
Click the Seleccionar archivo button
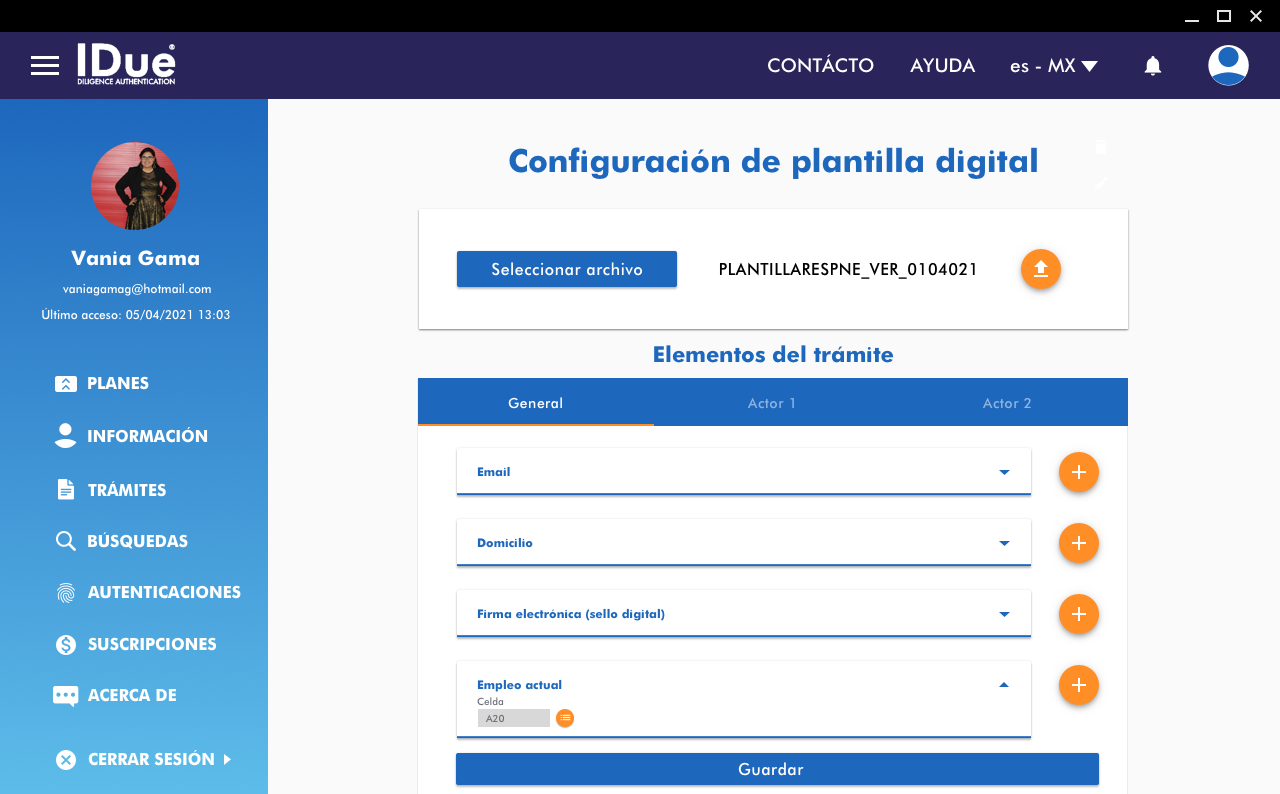click(566, 270)
